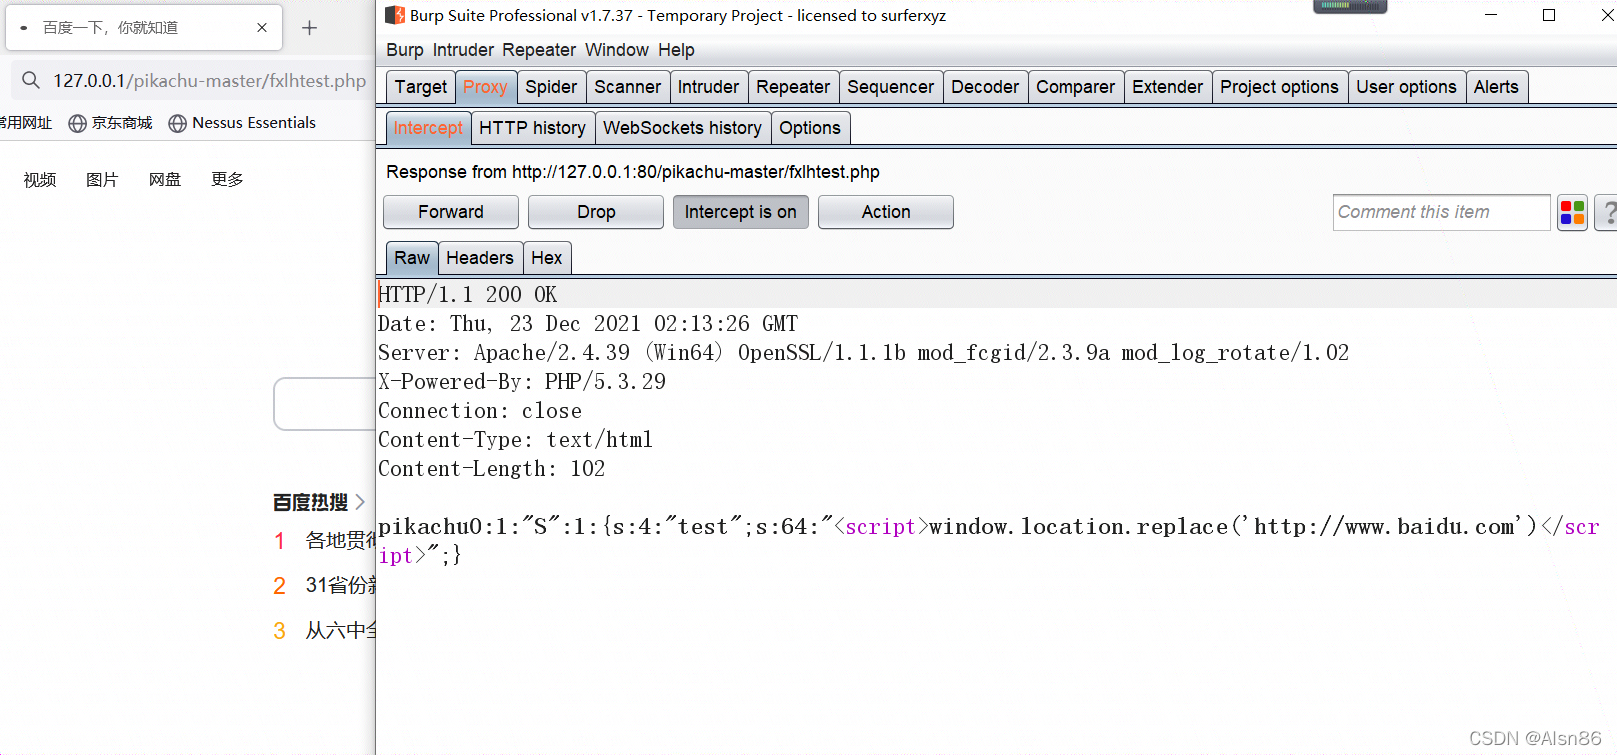Image resolution: width=1617 pixels, height=755 pixels.
Task: Select the Intercept sub-tab
Action: (x=428, y=128)
